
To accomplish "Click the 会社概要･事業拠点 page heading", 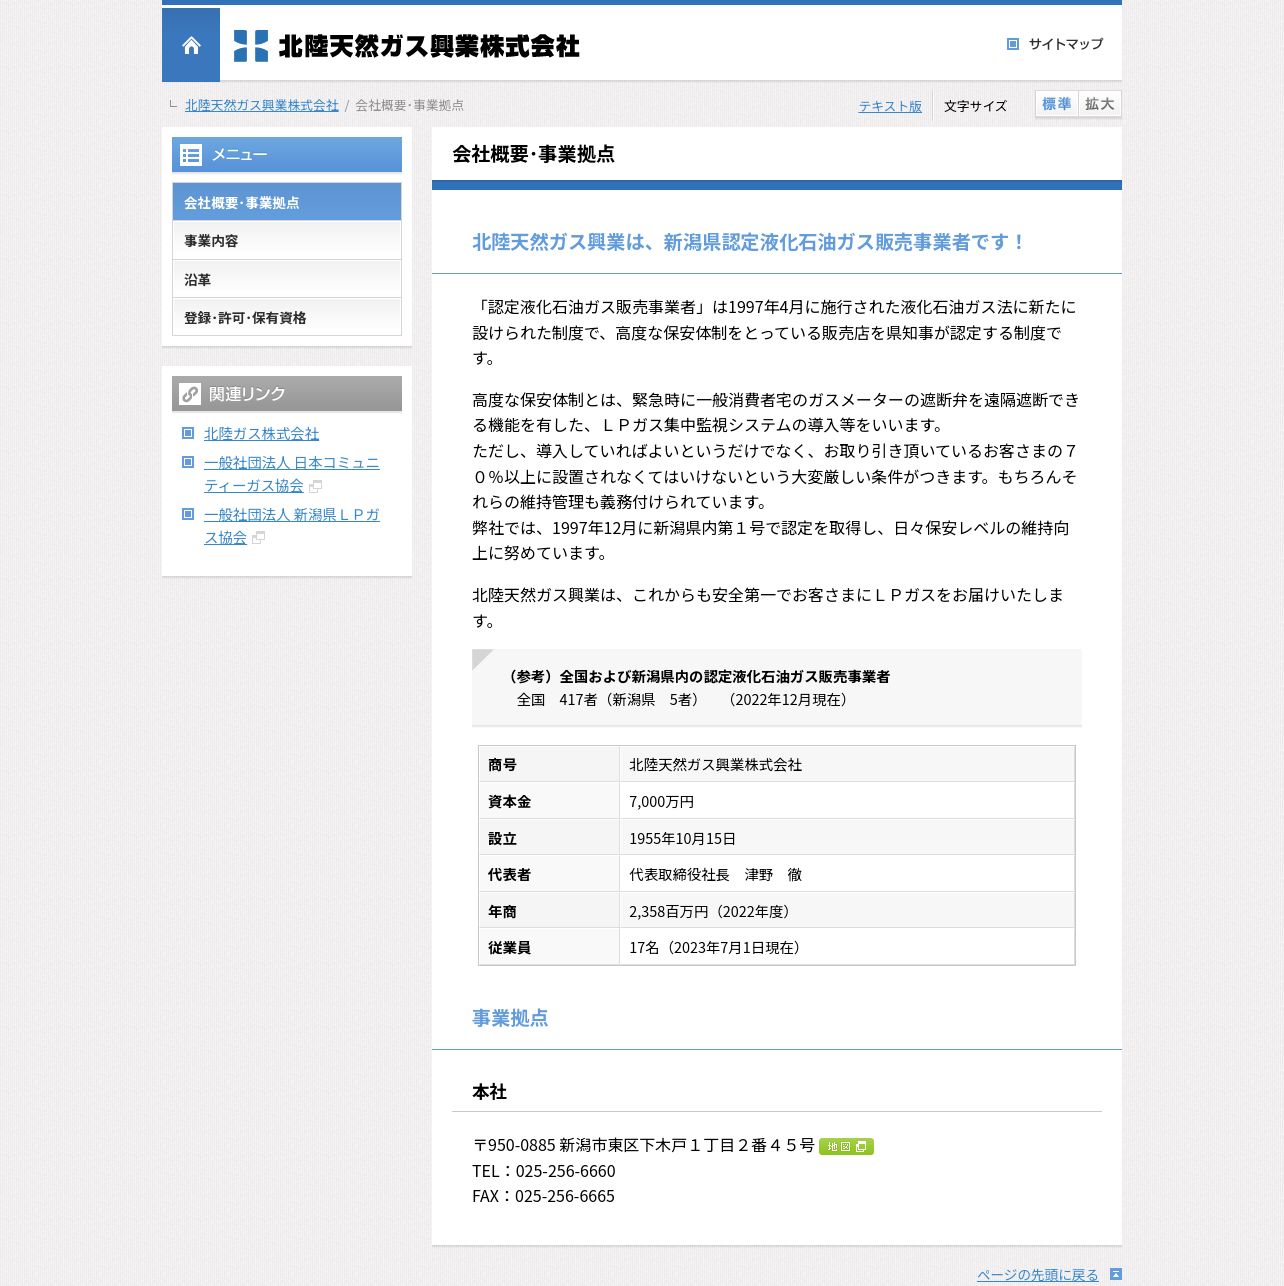I will [533, 154].
